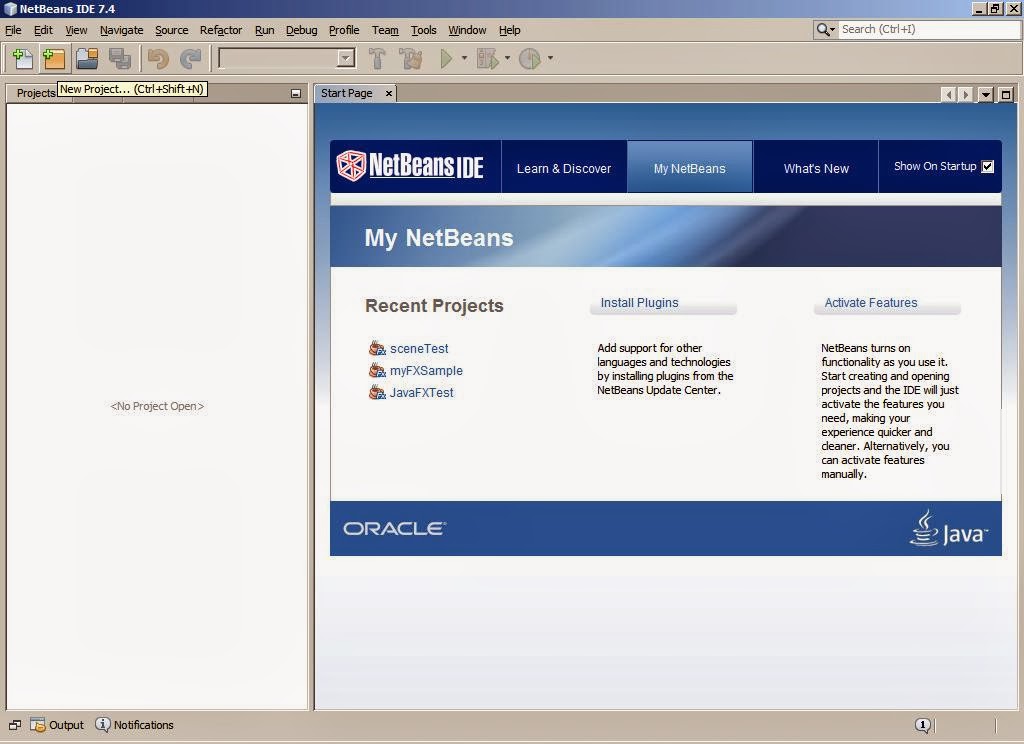Click the green Run Project icon
The width and height of the screenshot is (1024, 744).
[446, 59]
